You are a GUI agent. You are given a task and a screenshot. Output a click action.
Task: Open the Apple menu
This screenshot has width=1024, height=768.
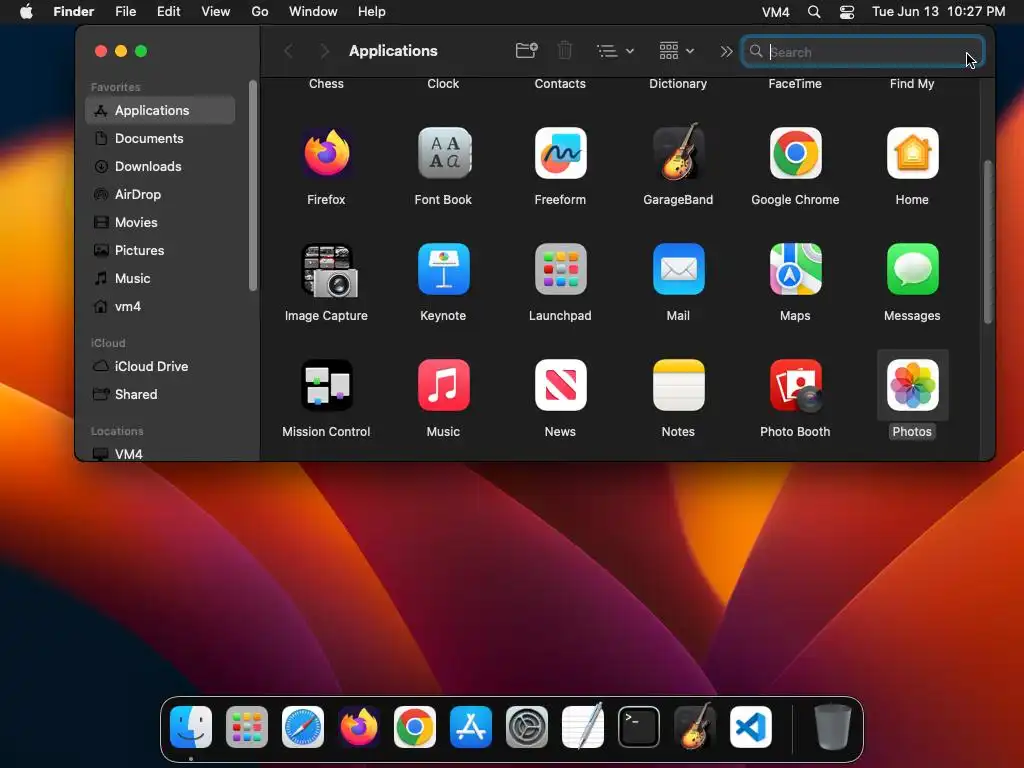pos(26,12)
